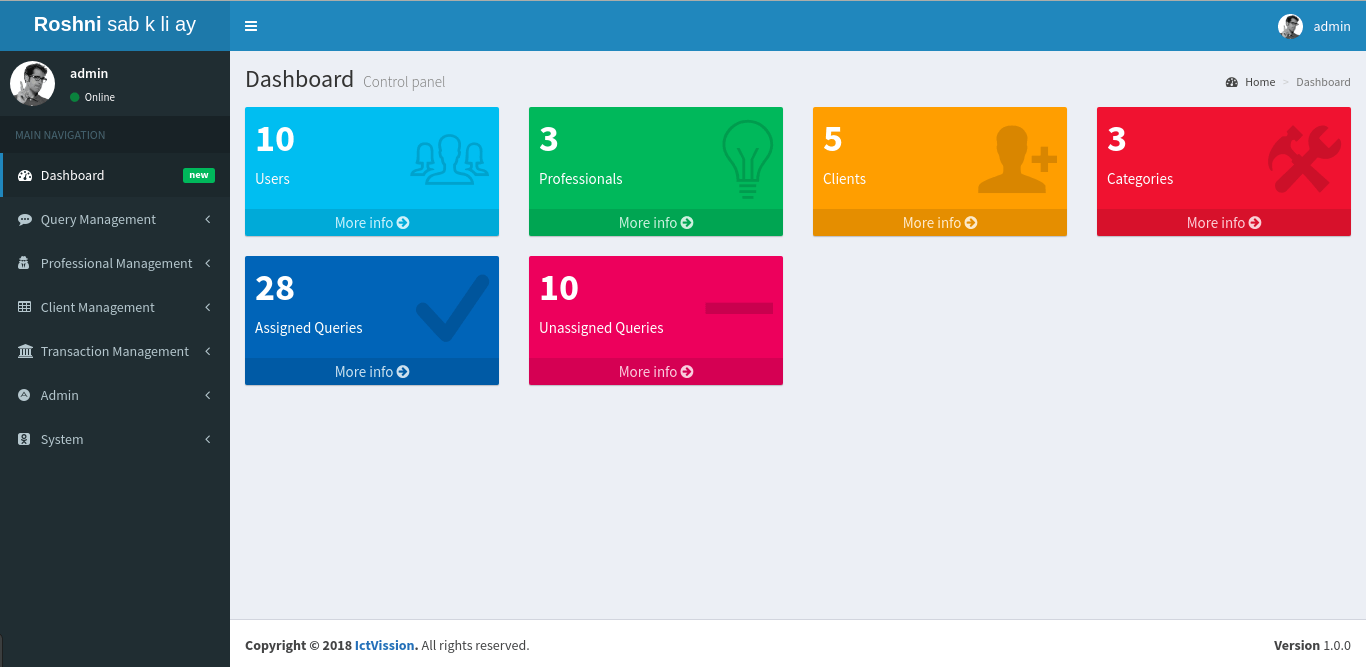Click the add-person icon on Clients card
This screenshot has width=1366, height=667.
(x=1017, y=159)
